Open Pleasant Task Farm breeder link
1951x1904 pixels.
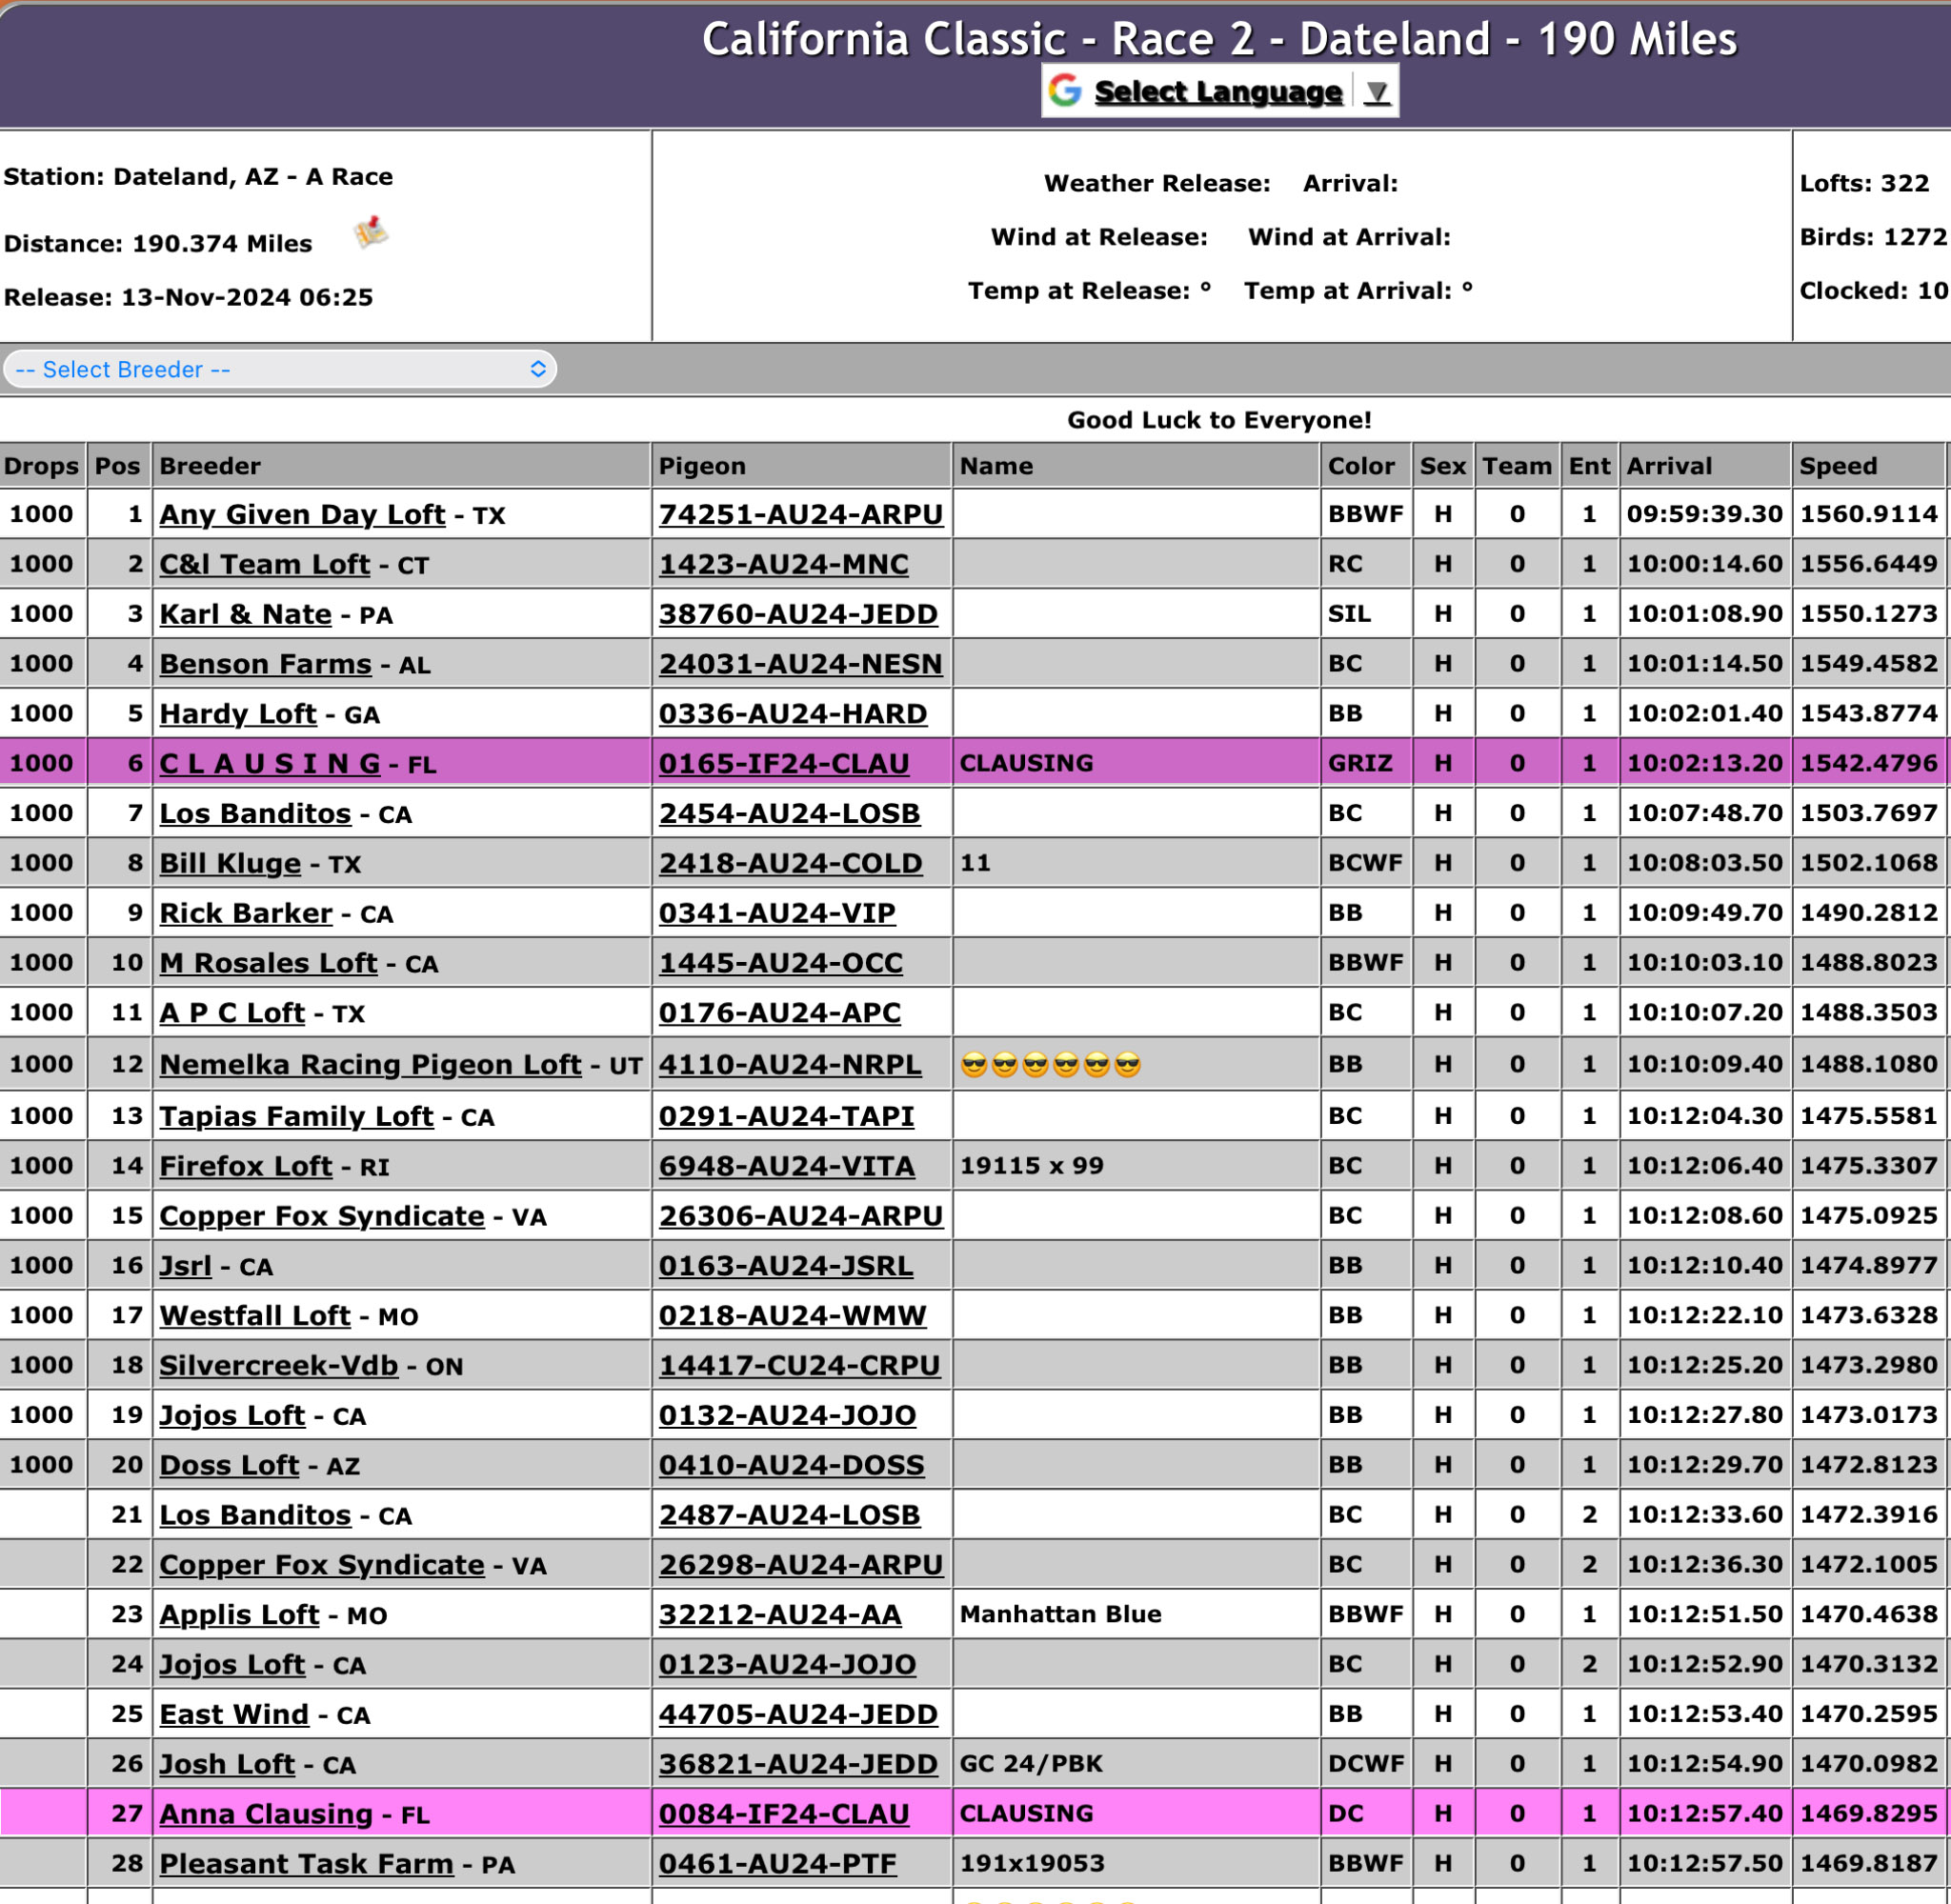(306, 1864)
